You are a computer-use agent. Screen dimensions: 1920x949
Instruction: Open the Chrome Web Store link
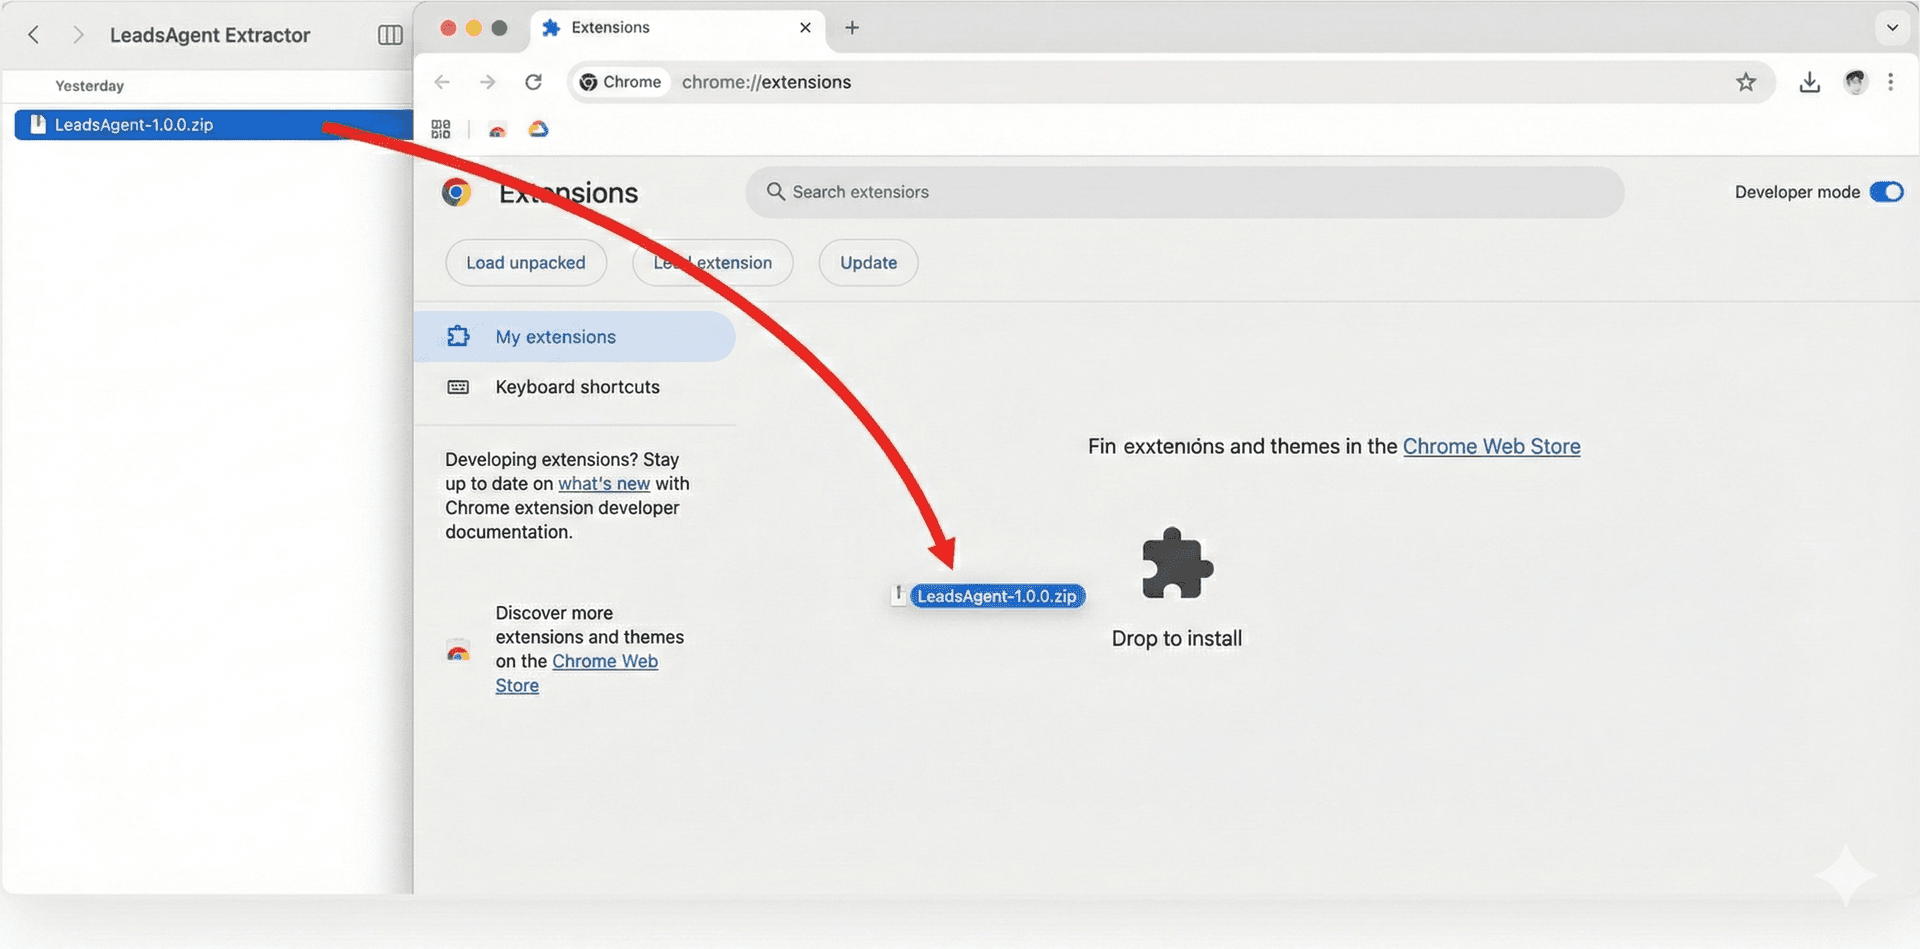click(1492, 446)
